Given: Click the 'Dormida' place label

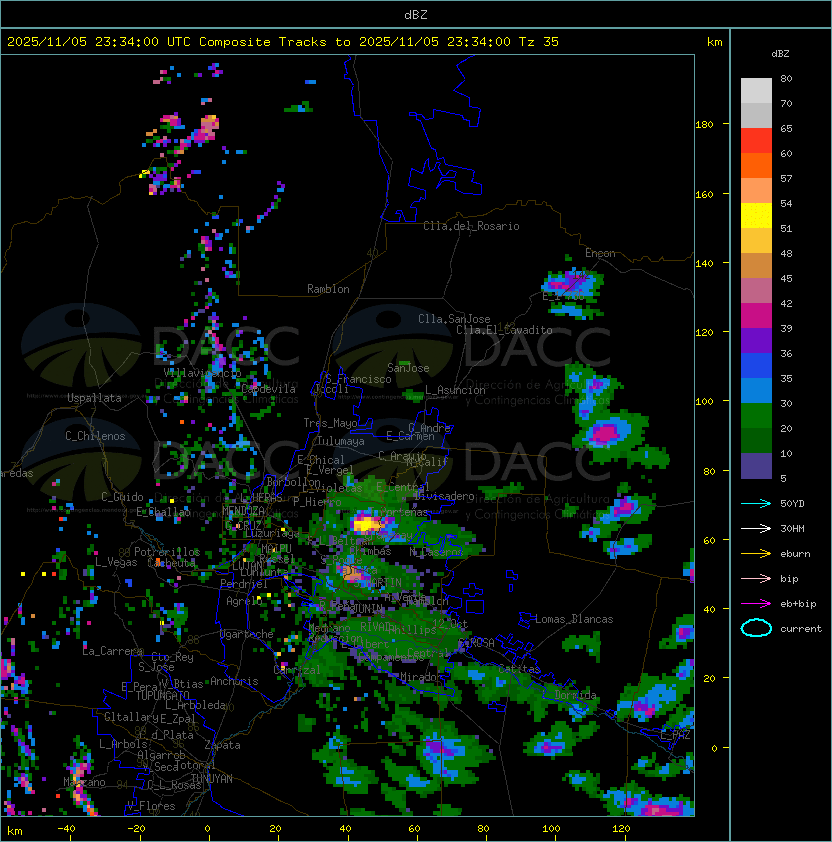Looking at the screenshot, I should pyautogui.click(x=575, y=695).
